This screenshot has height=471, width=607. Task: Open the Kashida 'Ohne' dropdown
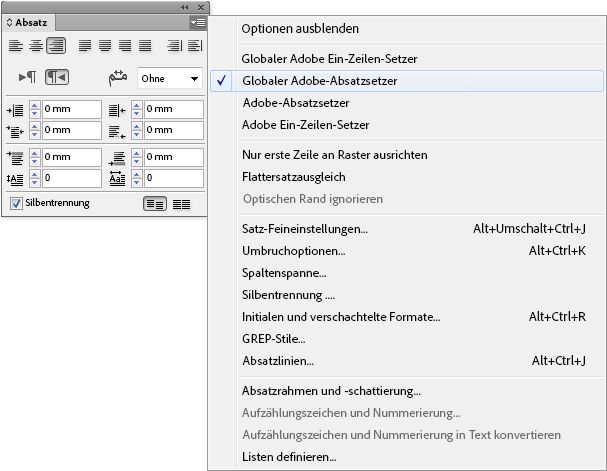point(170,79)
